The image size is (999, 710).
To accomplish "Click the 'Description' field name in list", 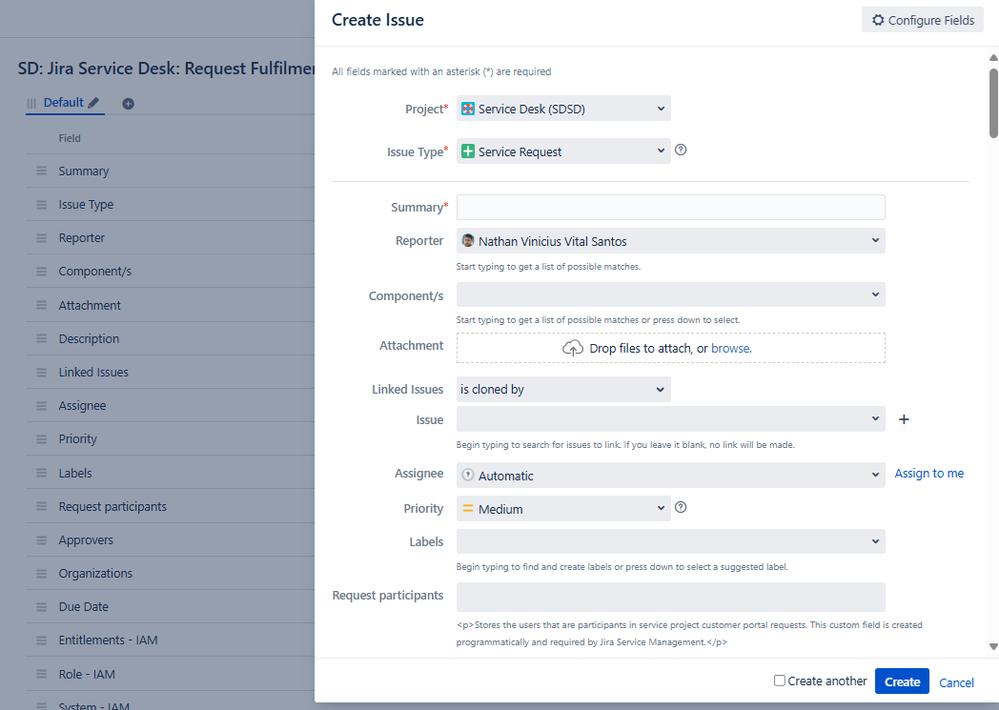I will tap(89, 338).
